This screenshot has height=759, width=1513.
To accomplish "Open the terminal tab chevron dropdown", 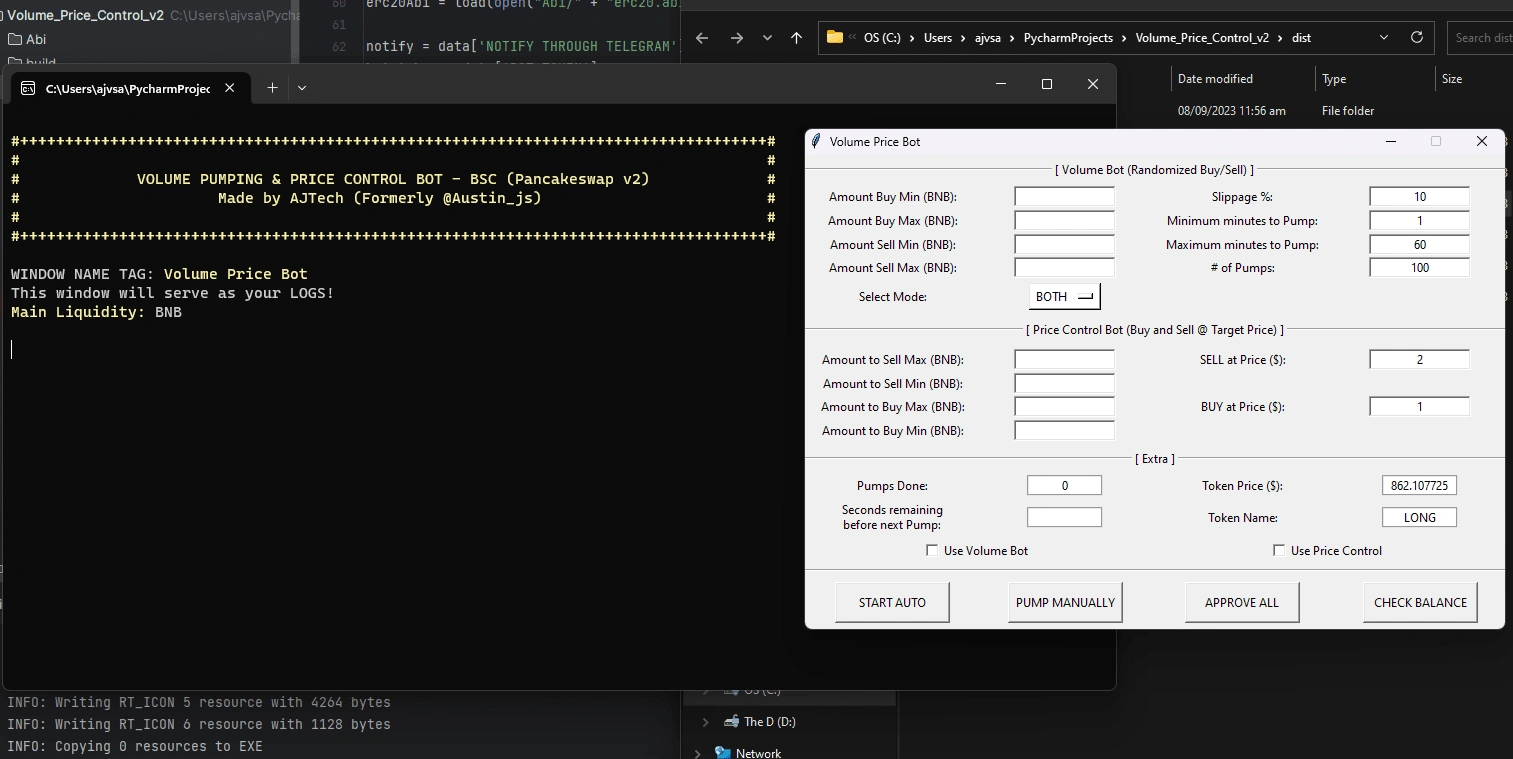I will pos(302,87).
